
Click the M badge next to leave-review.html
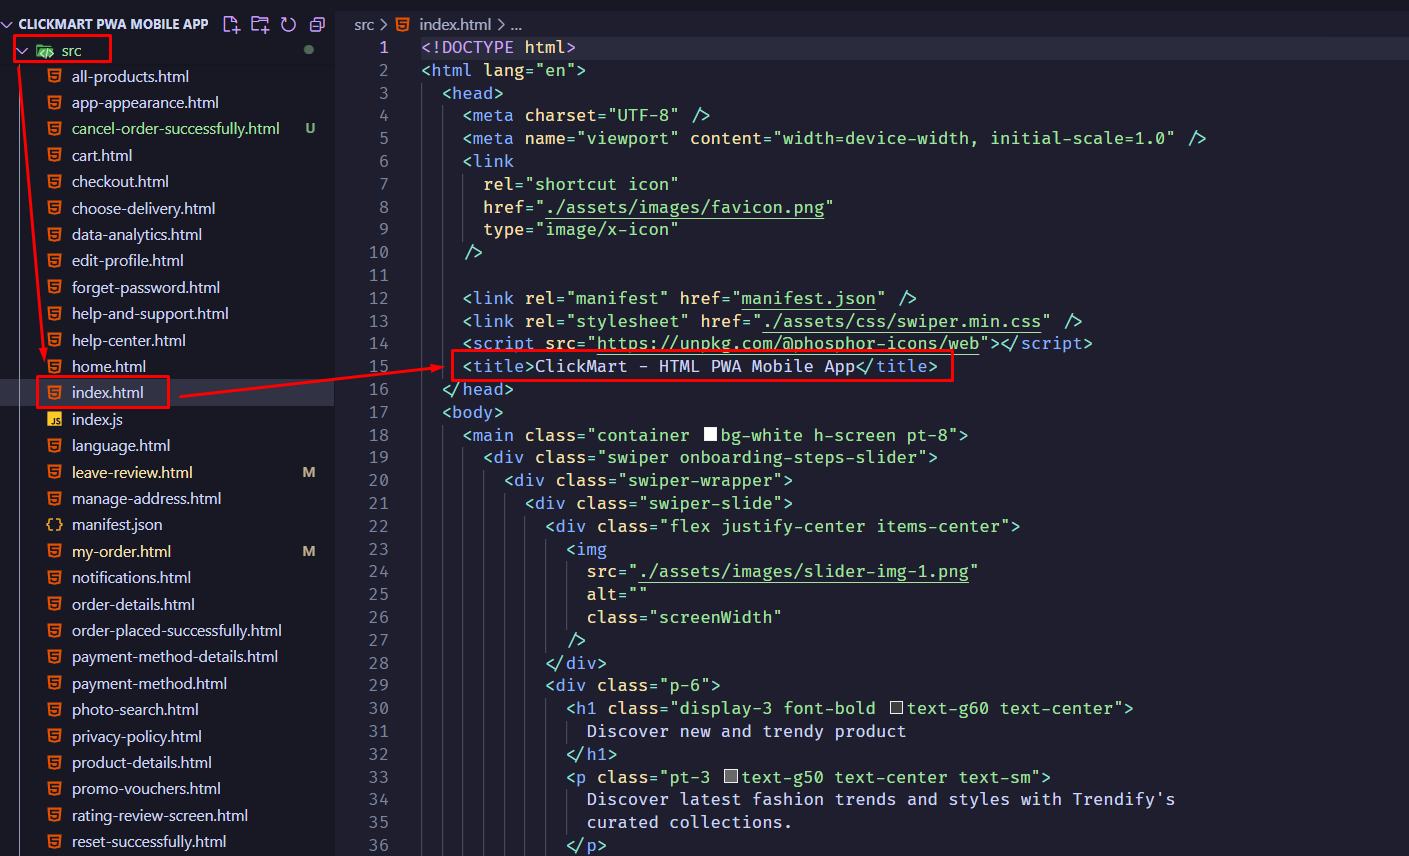pos(310,472)
